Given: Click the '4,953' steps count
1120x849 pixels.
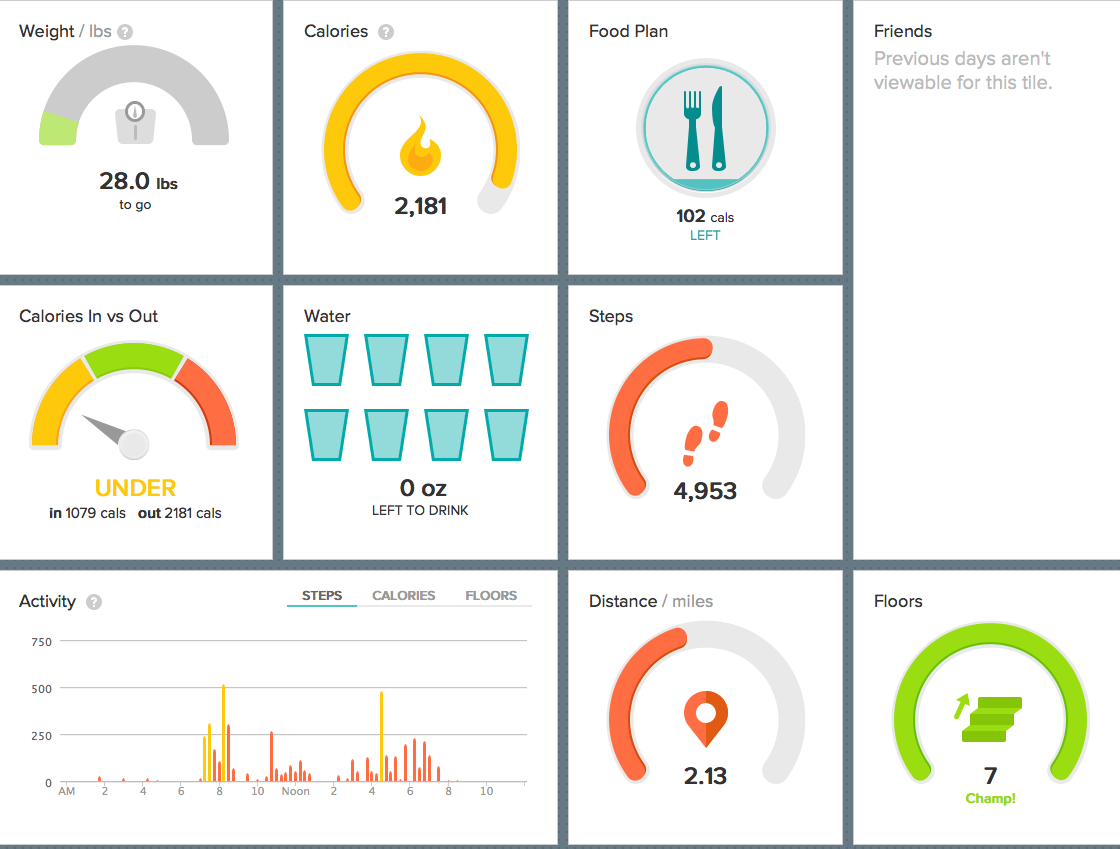Looking at the screenshot, I should coord(705,491).
